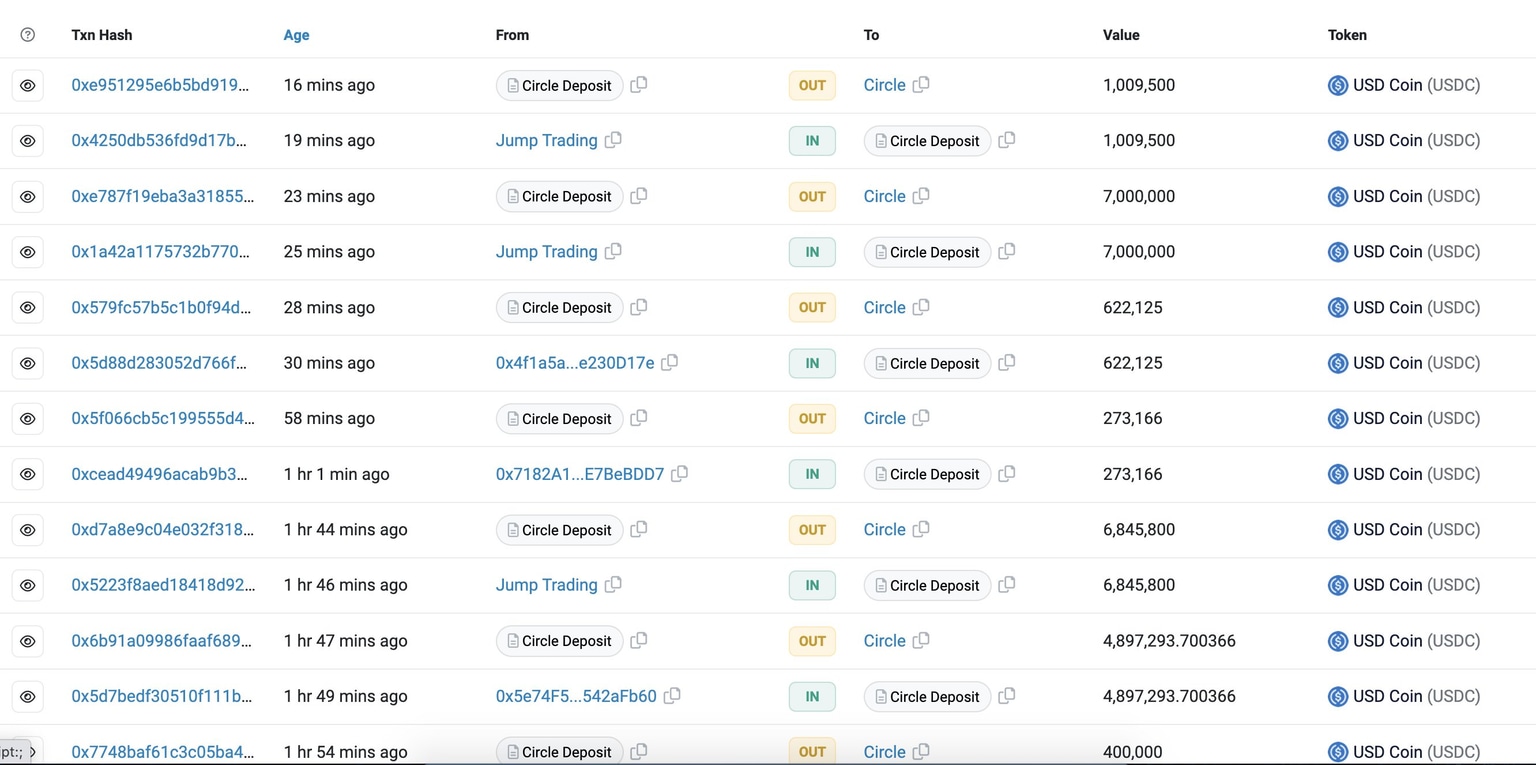Open sender address 0x7182A1...E7BeBDD7

(x=580, y=474)
